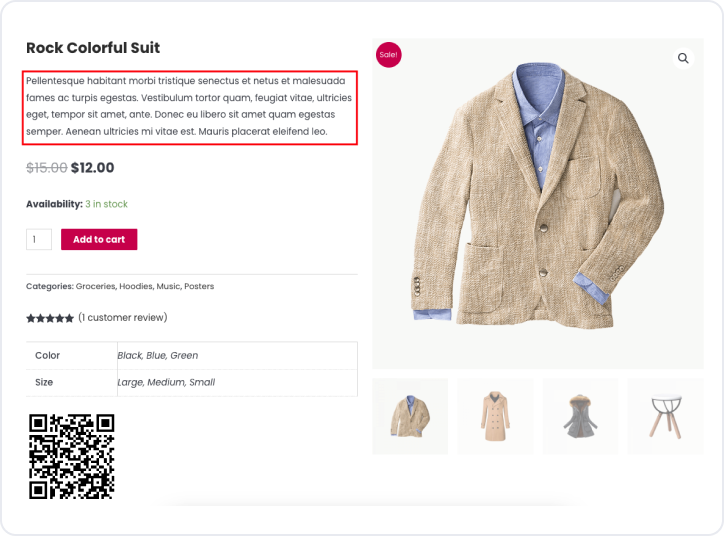The image size is (724, 536).
Task: Click the five-star rating icons
Action: [50, 318]
